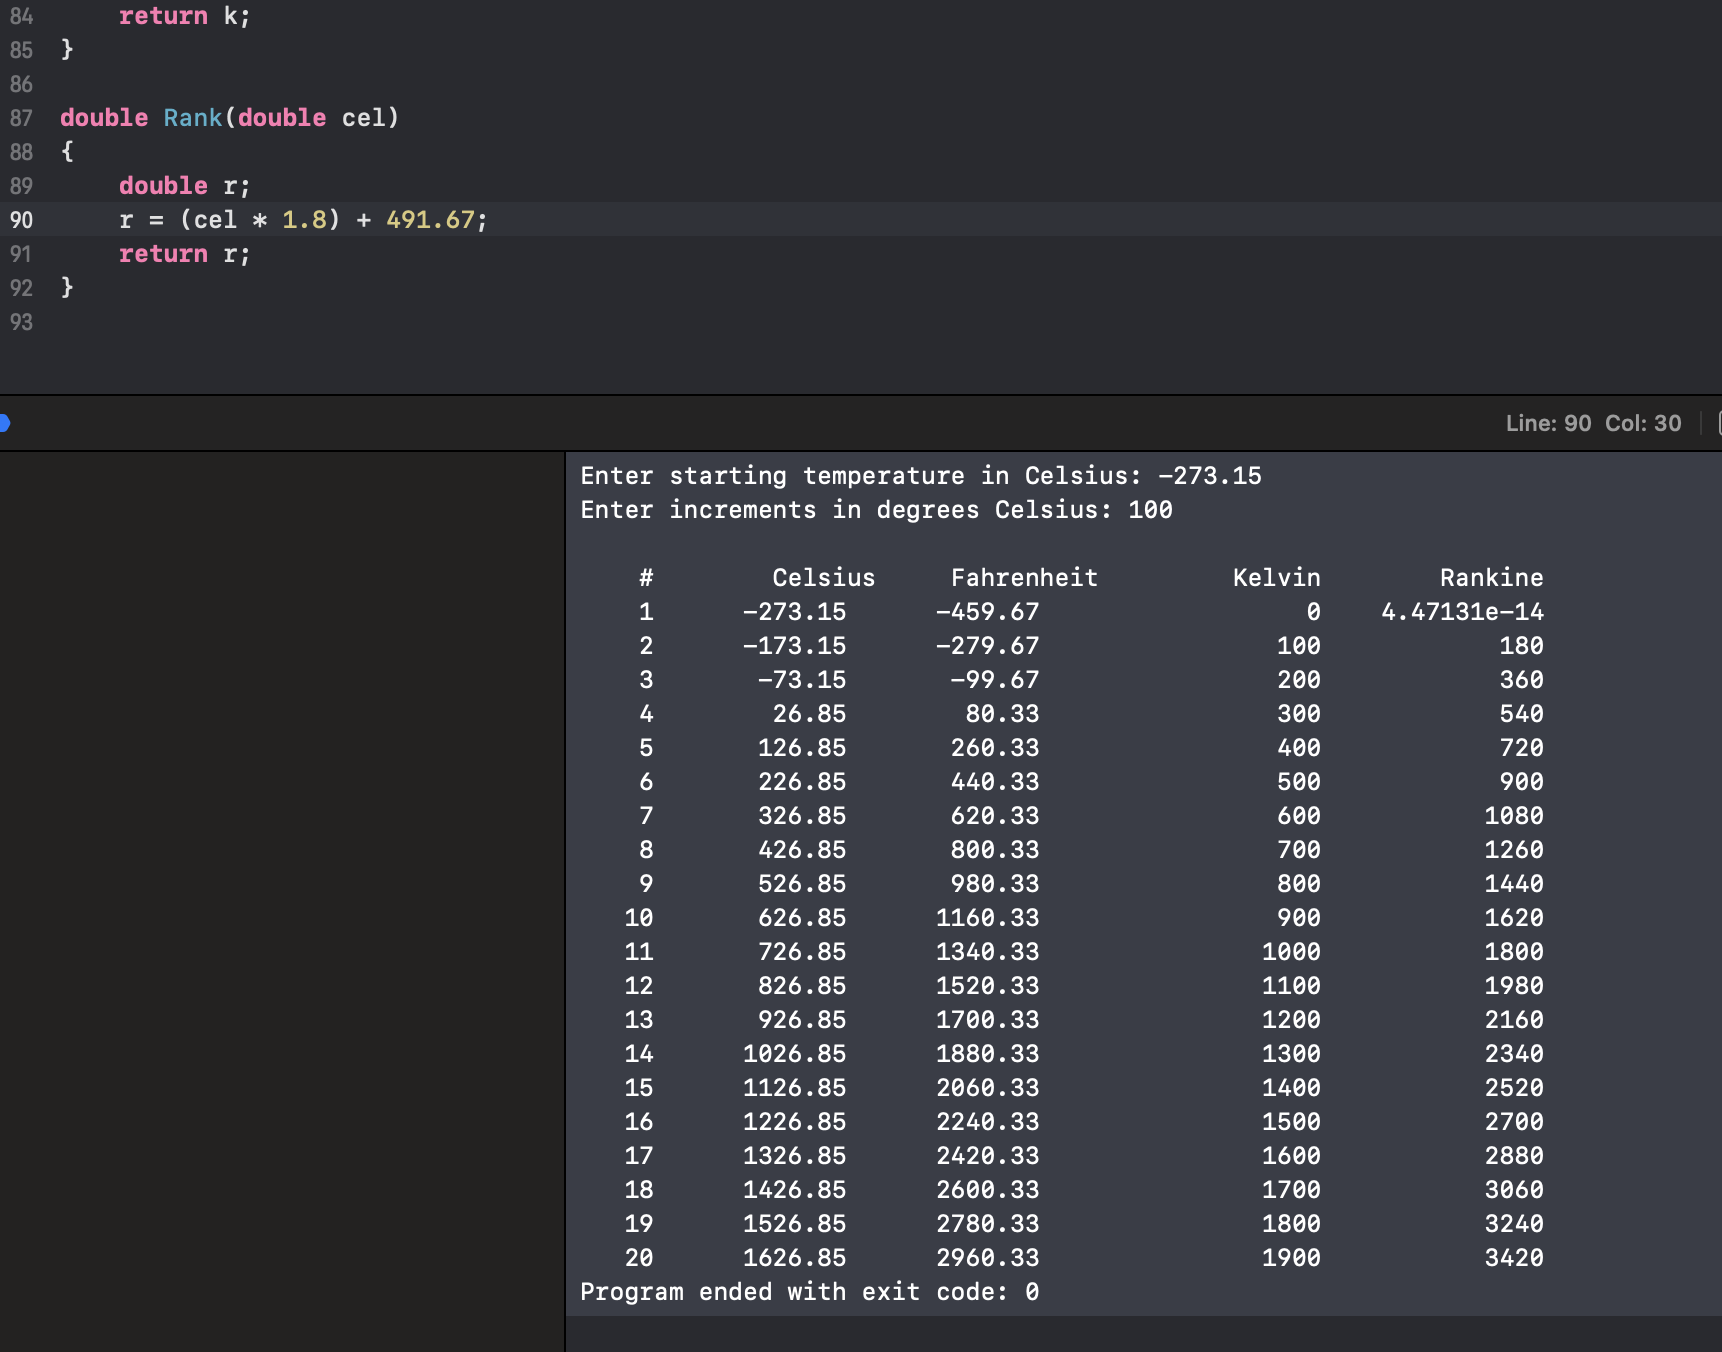This screenshot has height=1352, width=1722.
Task: Place cursor on 'return k;' statement
Action: (x=185, y=16)
